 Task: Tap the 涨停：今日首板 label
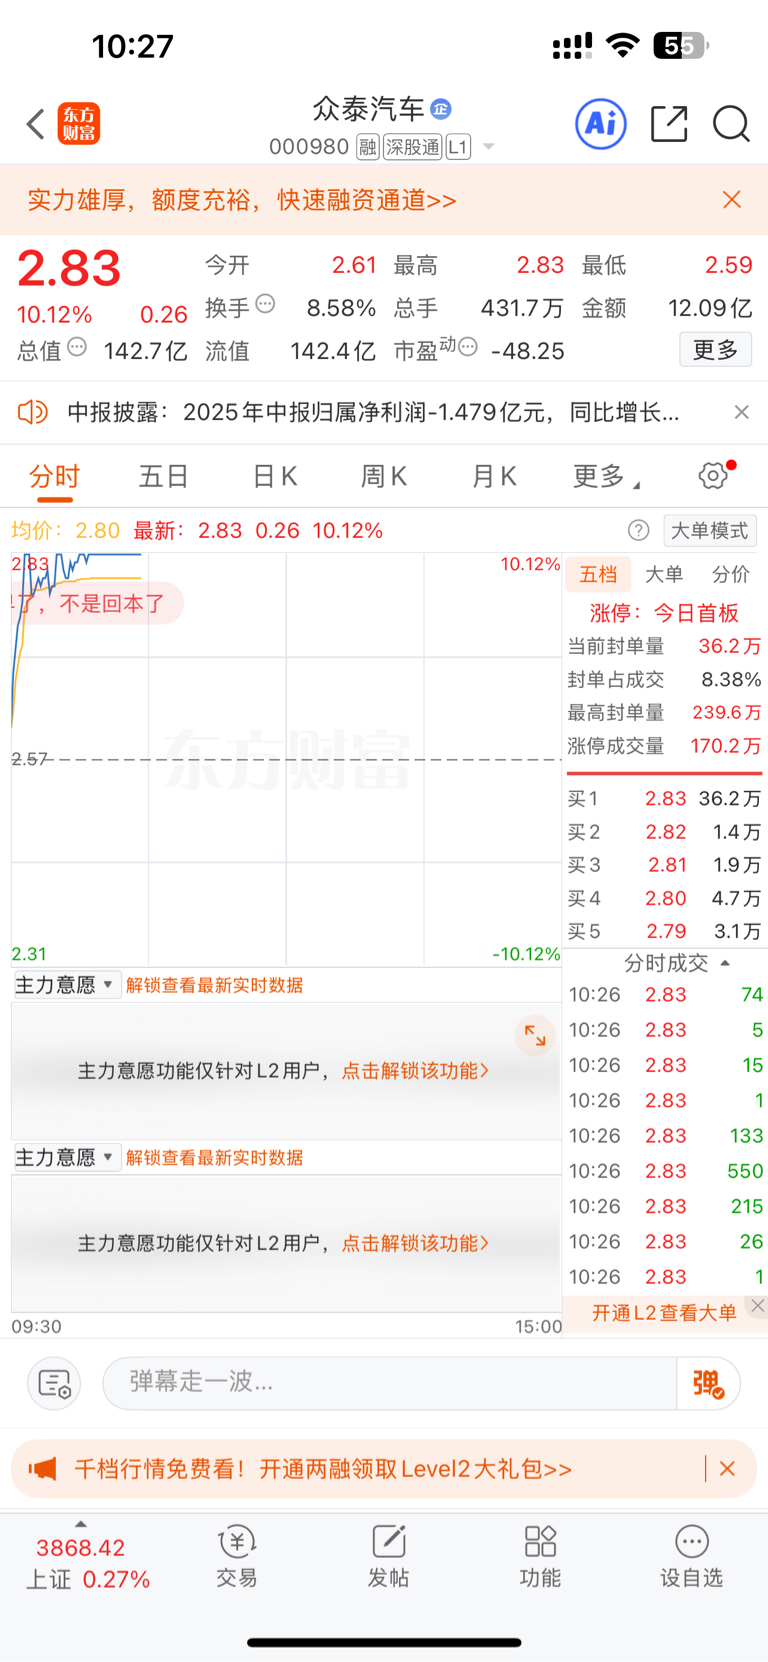pyautogui.click(x=664, y=613)
